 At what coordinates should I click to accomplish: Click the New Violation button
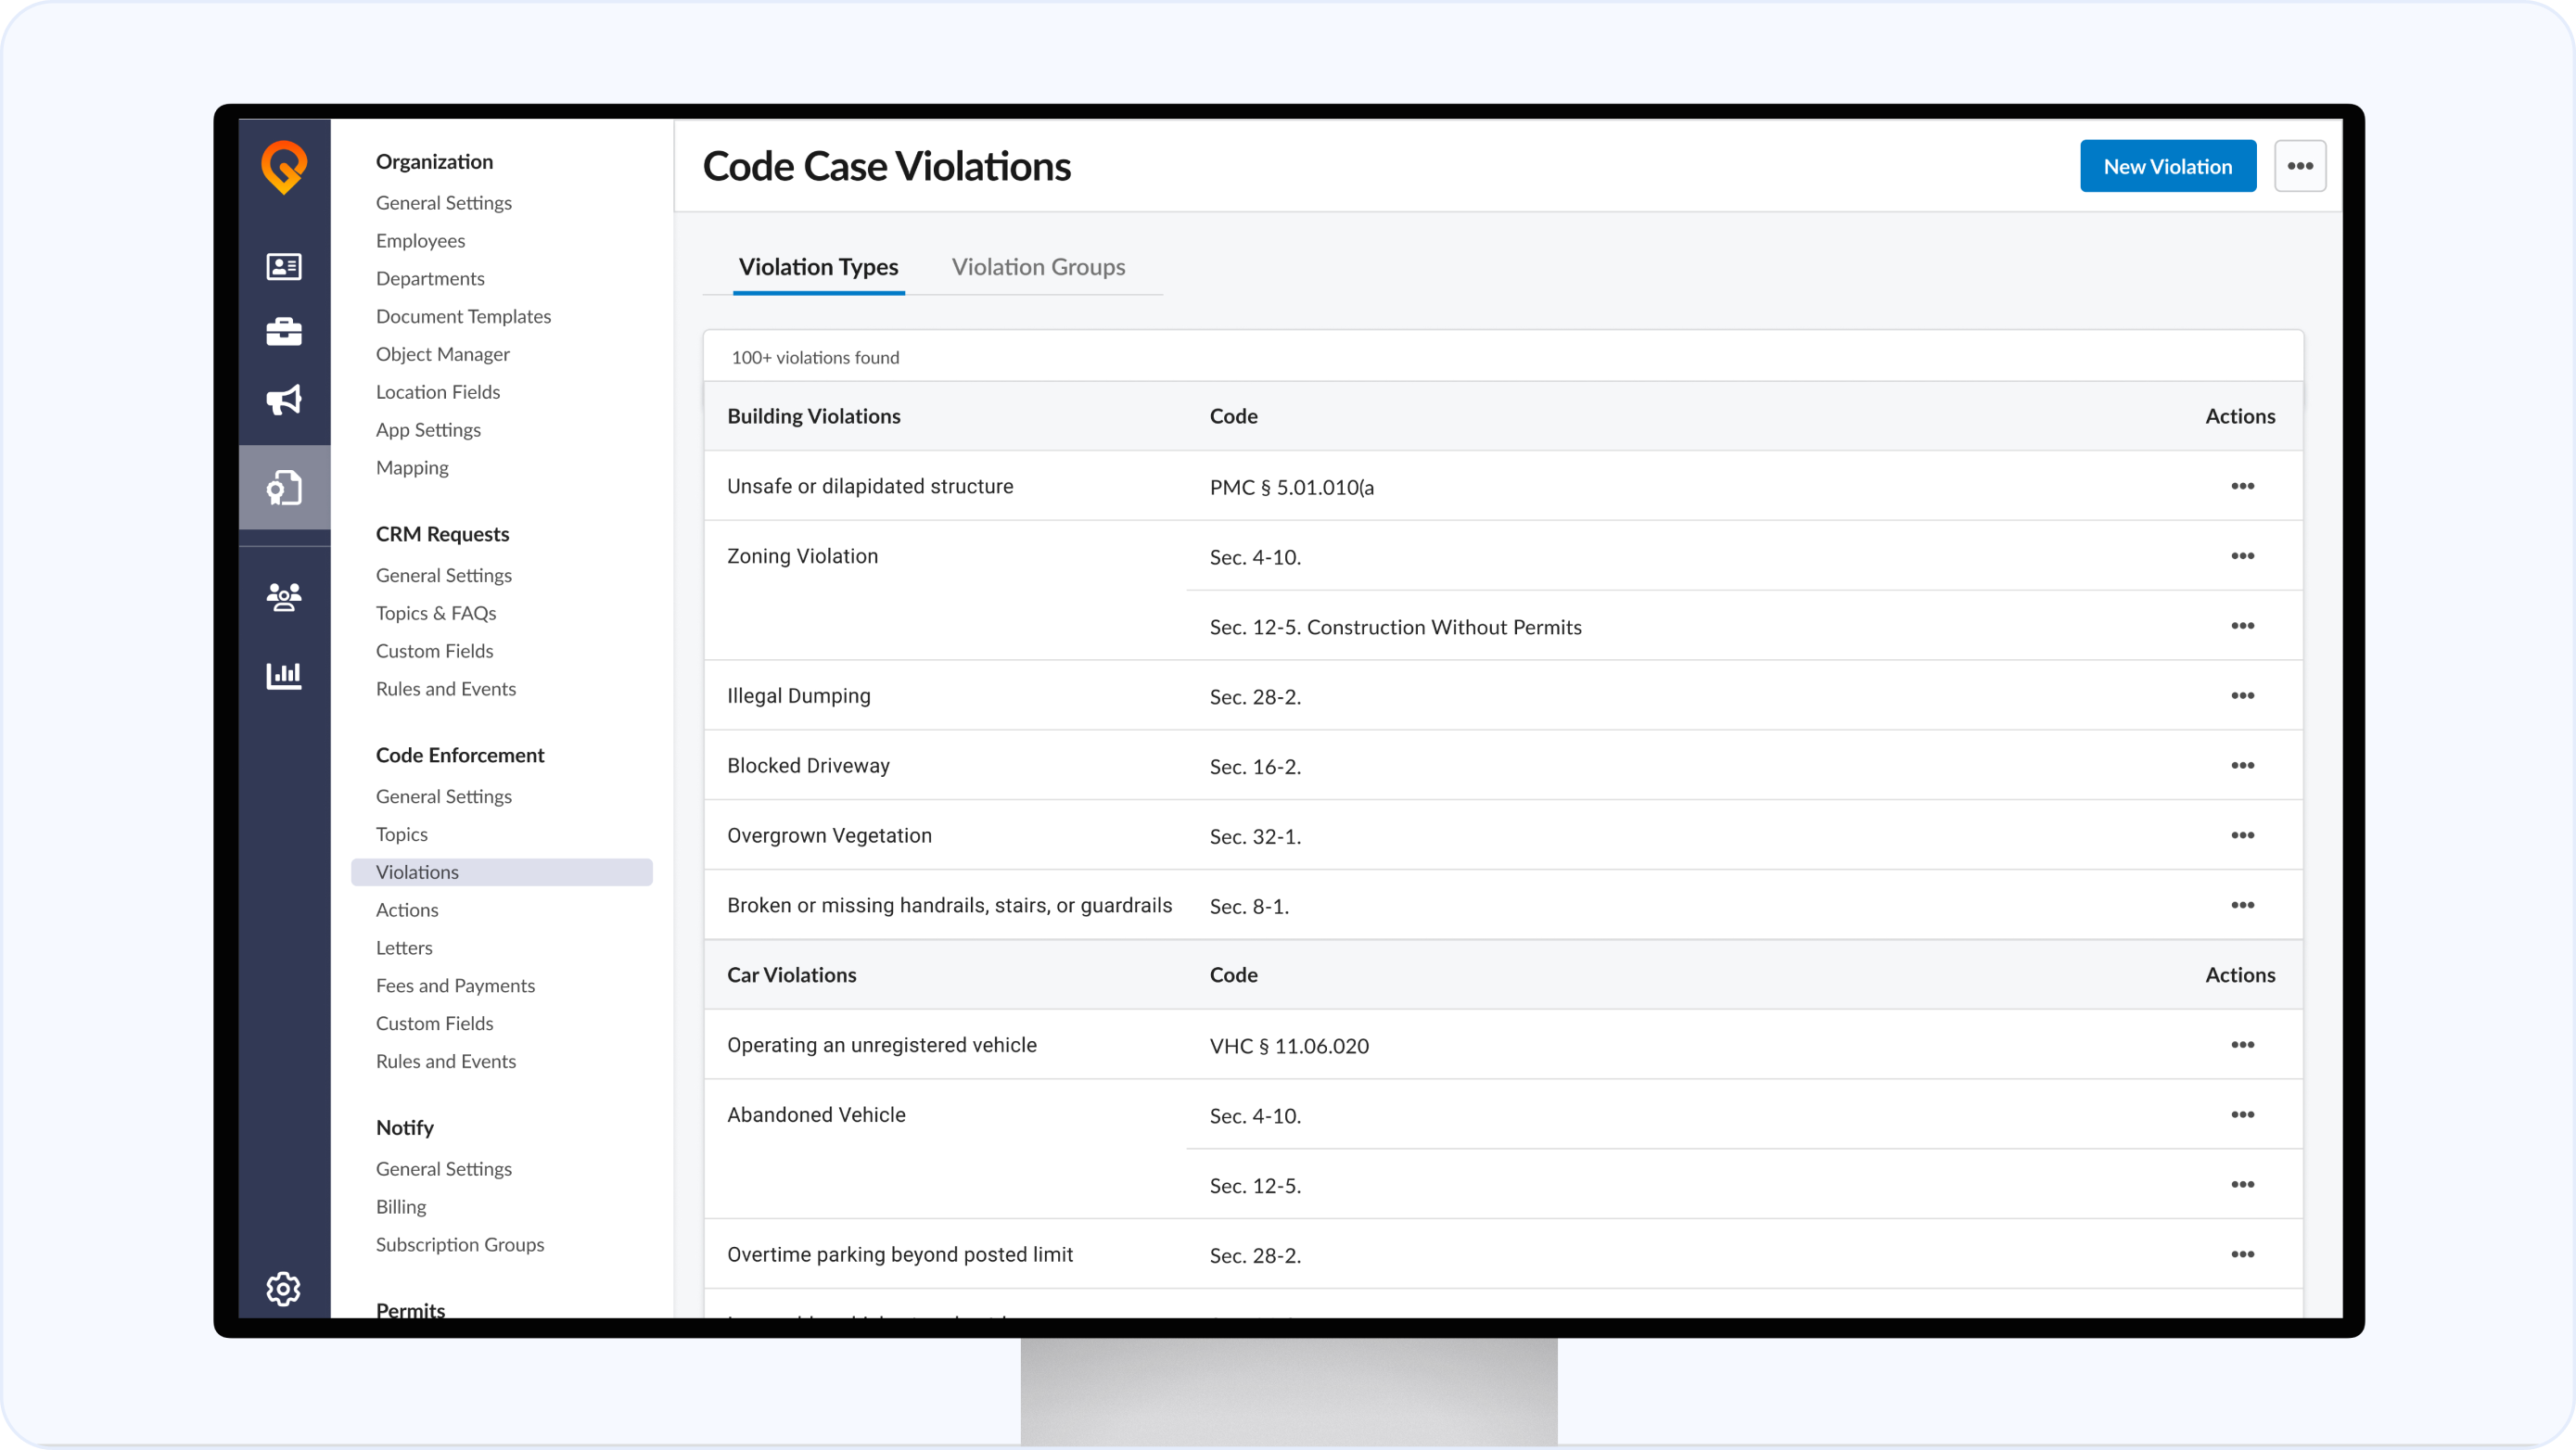(x=2167, y=166)
